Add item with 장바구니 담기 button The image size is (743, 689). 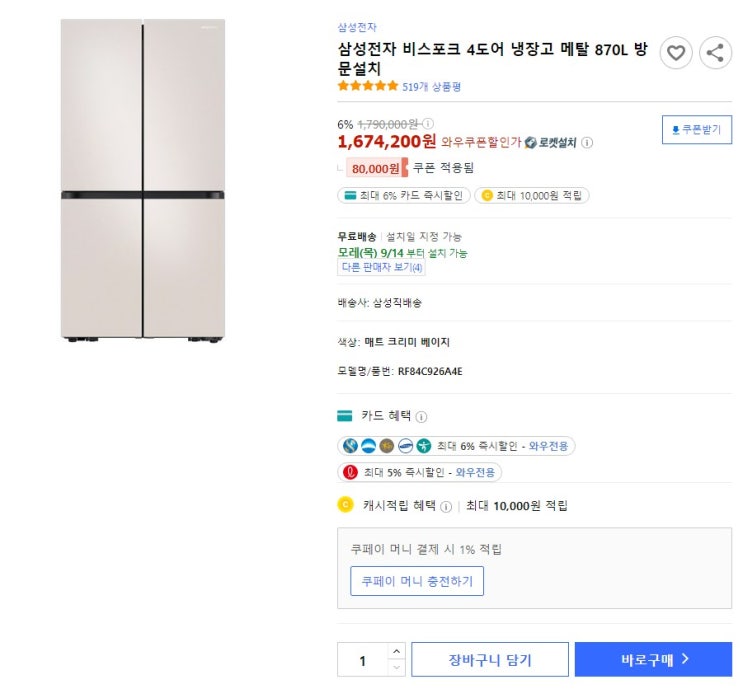pyautogui.click(x=490, y=660)
